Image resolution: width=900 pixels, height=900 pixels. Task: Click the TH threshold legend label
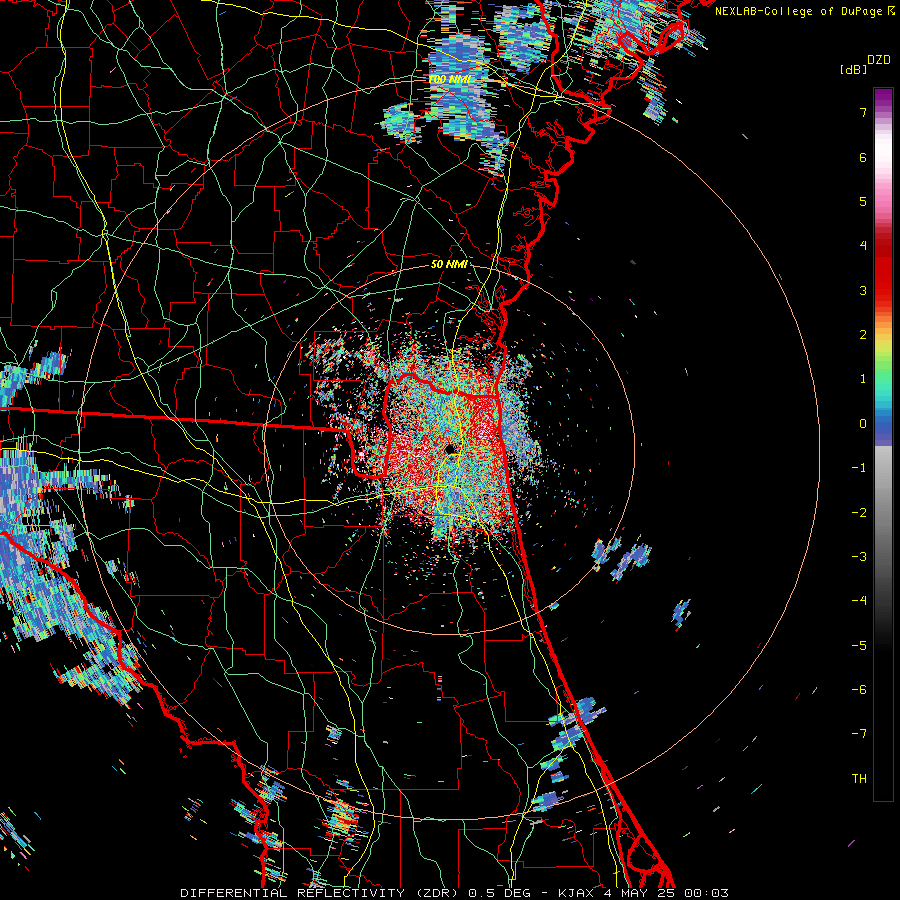[859, 779]
